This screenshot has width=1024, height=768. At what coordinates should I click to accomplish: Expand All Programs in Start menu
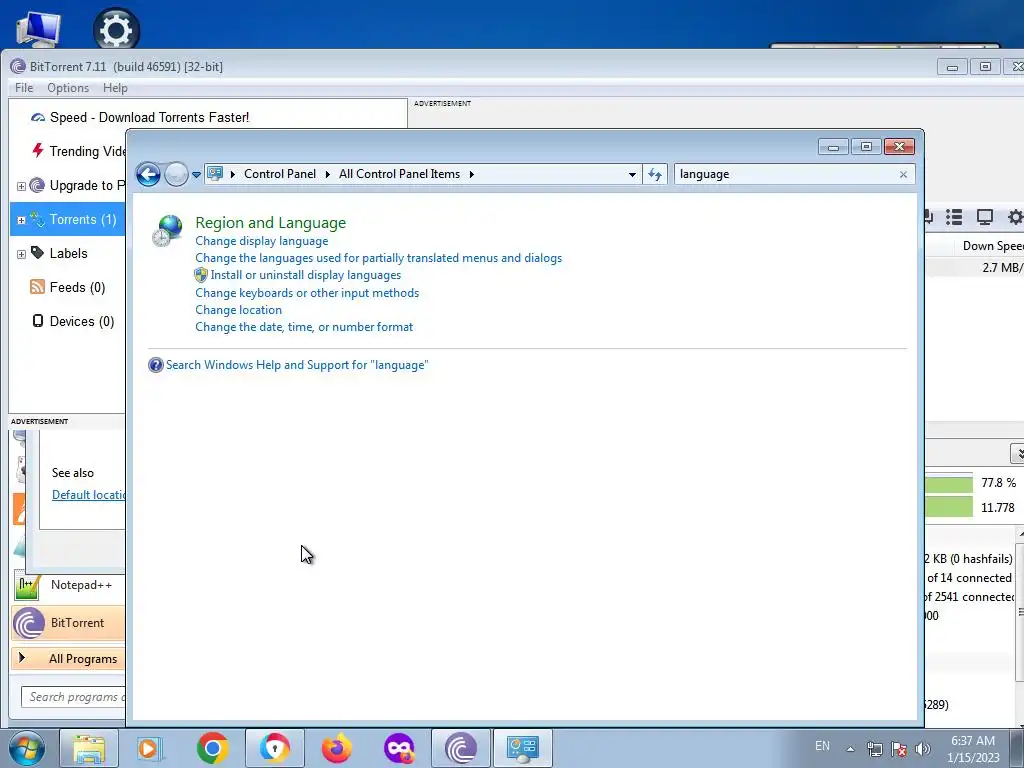(x=68, y=658)
